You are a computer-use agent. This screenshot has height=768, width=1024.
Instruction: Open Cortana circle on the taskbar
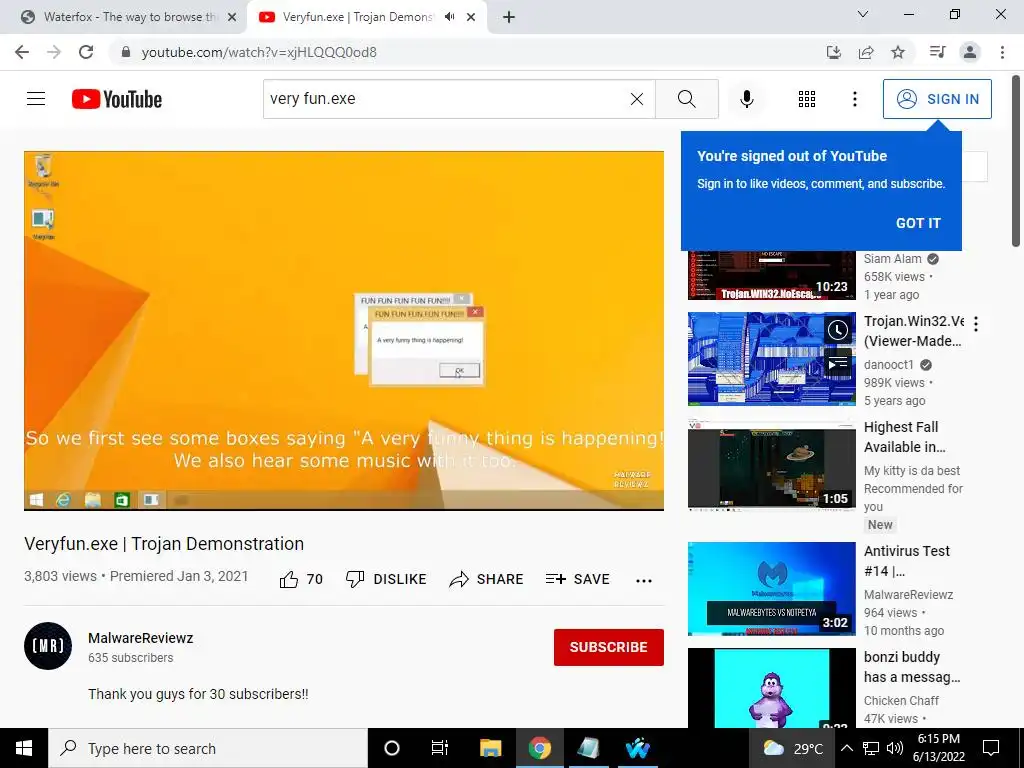click(392, 748)
